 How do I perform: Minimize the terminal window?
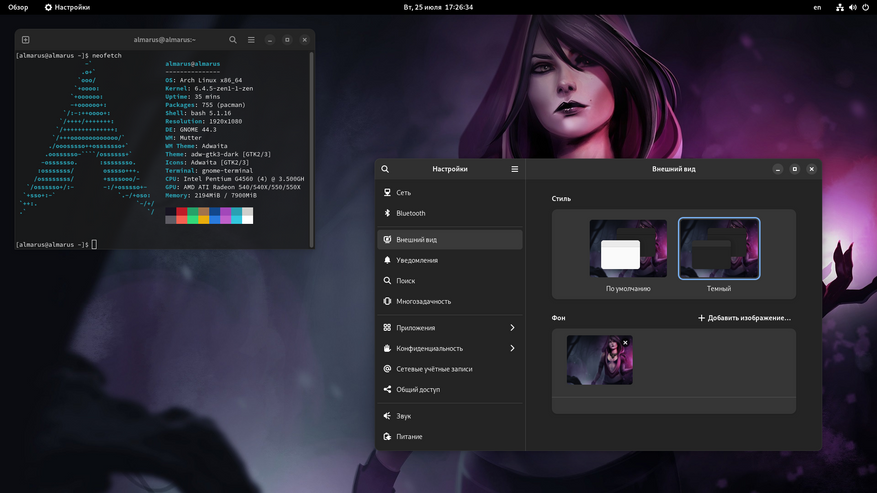270,40
